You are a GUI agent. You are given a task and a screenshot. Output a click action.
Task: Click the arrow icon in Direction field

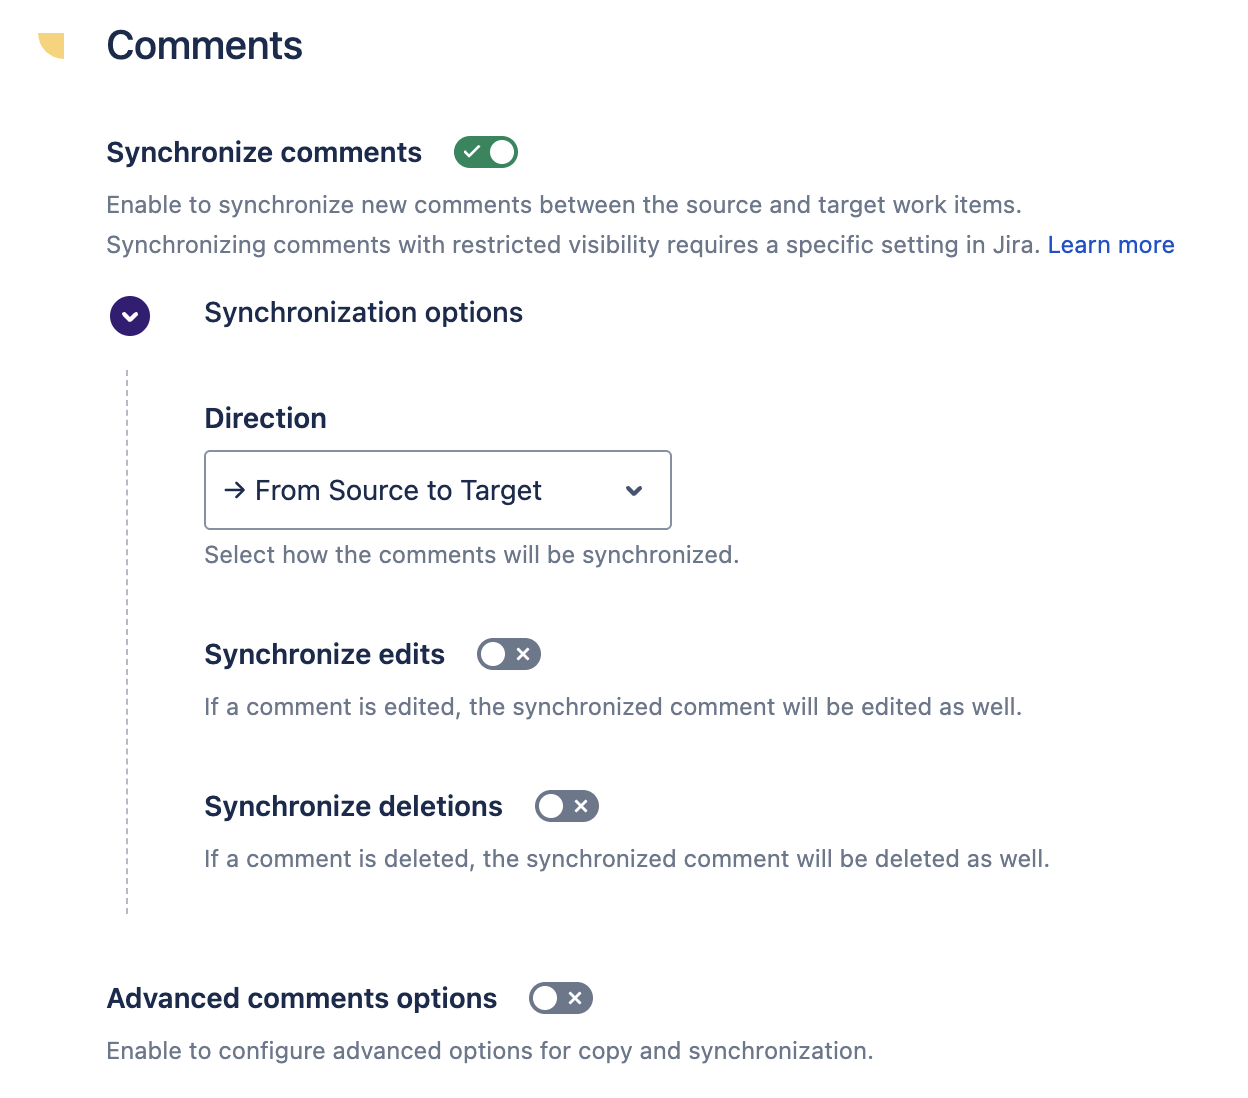click(x=235, y=490)
